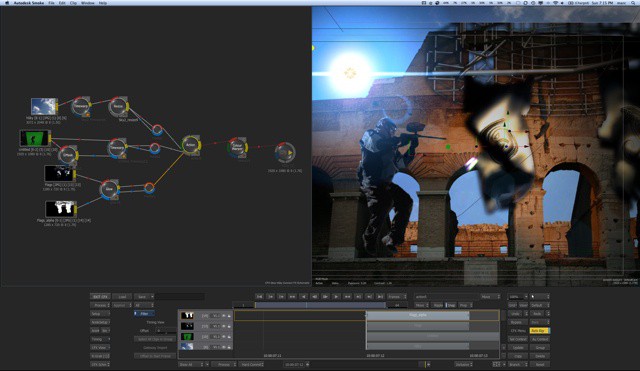Toggle visibility of the sky track
This screenshot has height=371, width=640.
pos(224,347)
